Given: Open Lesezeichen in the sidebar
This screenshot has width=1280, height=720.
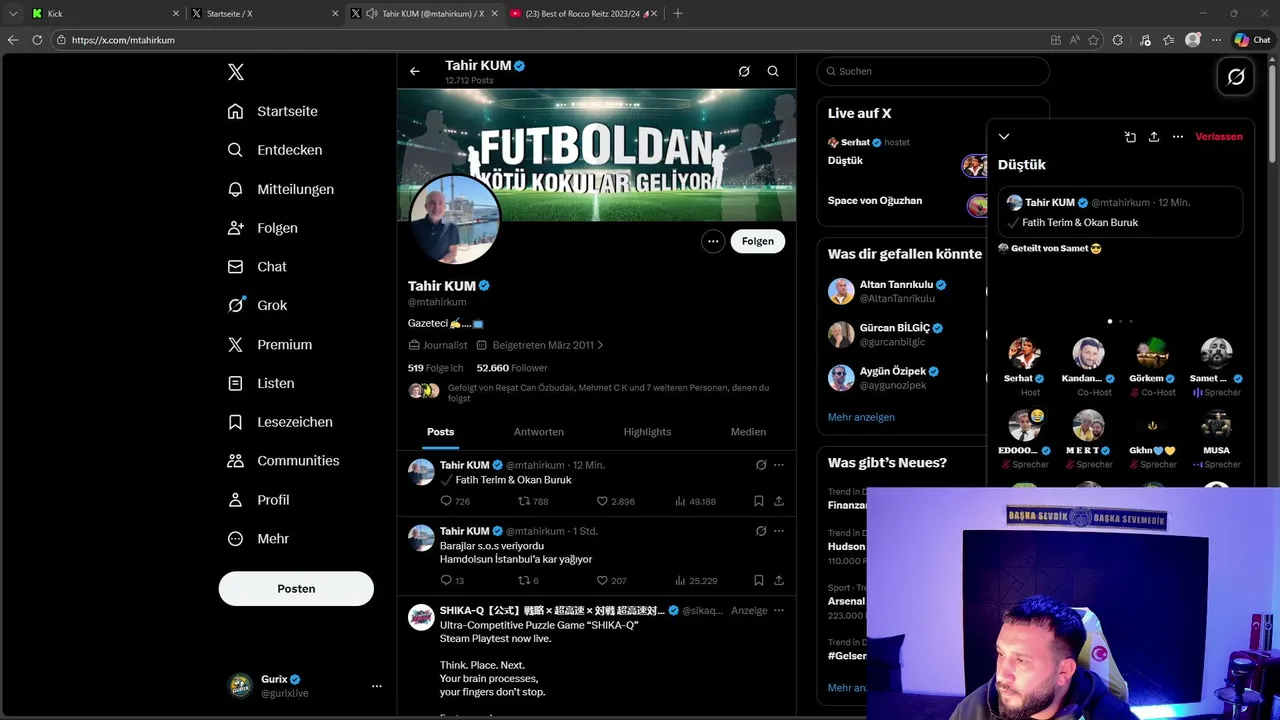Looking at the screenshot, I should pyautogui.click(x=280, y=422).
